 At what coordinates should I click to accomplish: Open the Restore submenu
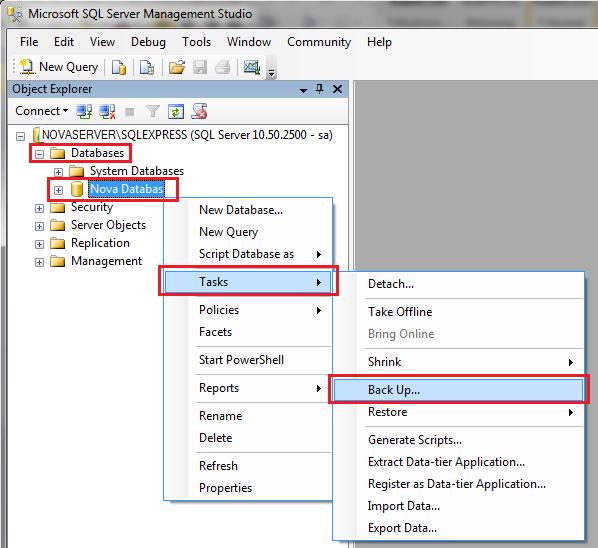(x=459, y=412)
